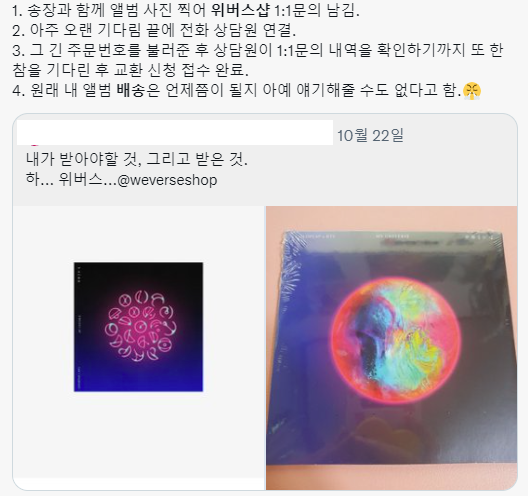Click the 교환 신청 접수 완료 line
Screen dimensions: 528x496
coord(131,70)
